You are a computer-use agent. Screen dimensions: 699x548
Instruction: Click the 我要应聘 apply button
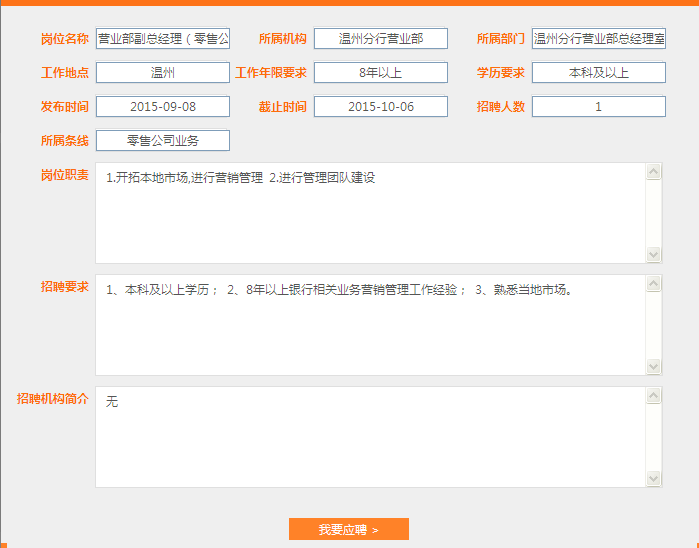point(348,529)
